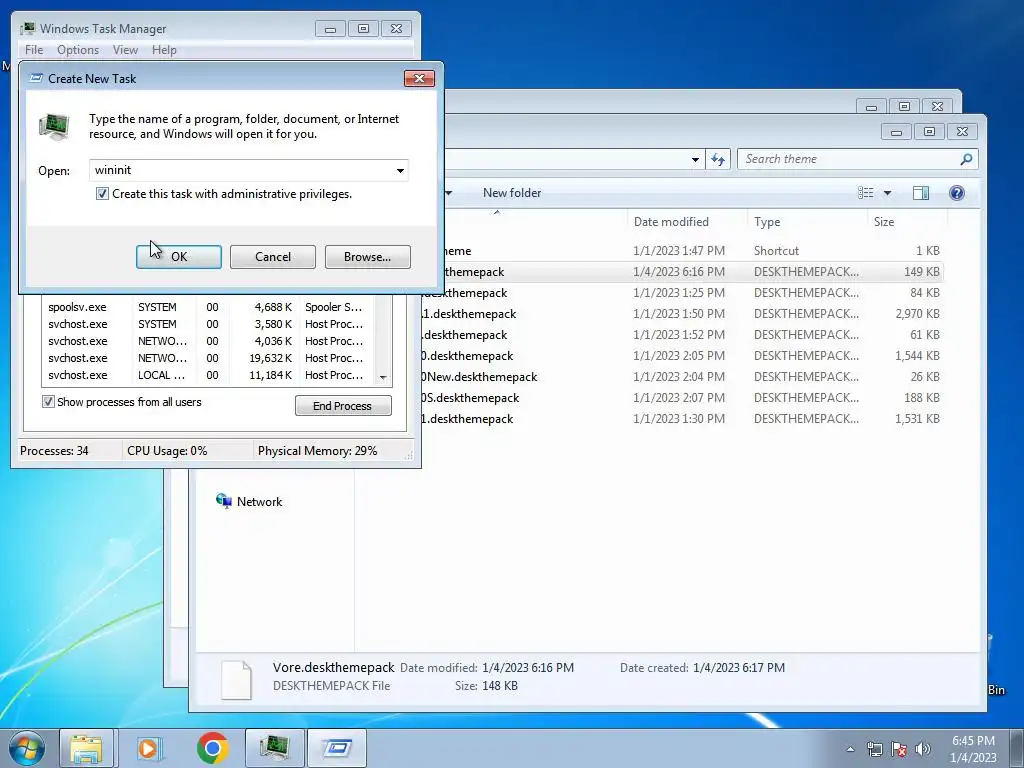Click the Action Center flag icon

tap(899, 749)
